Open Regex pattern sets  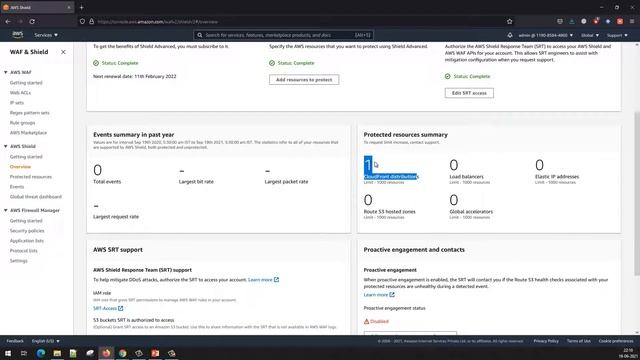point(29,113)
